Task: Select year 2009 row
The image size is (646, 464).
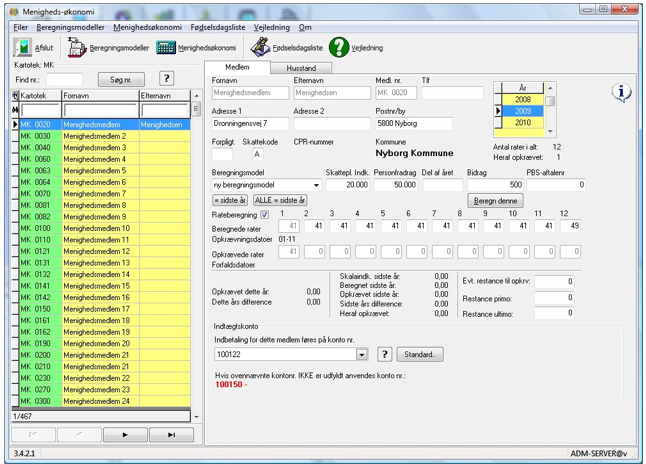Action: coord(523,111)
